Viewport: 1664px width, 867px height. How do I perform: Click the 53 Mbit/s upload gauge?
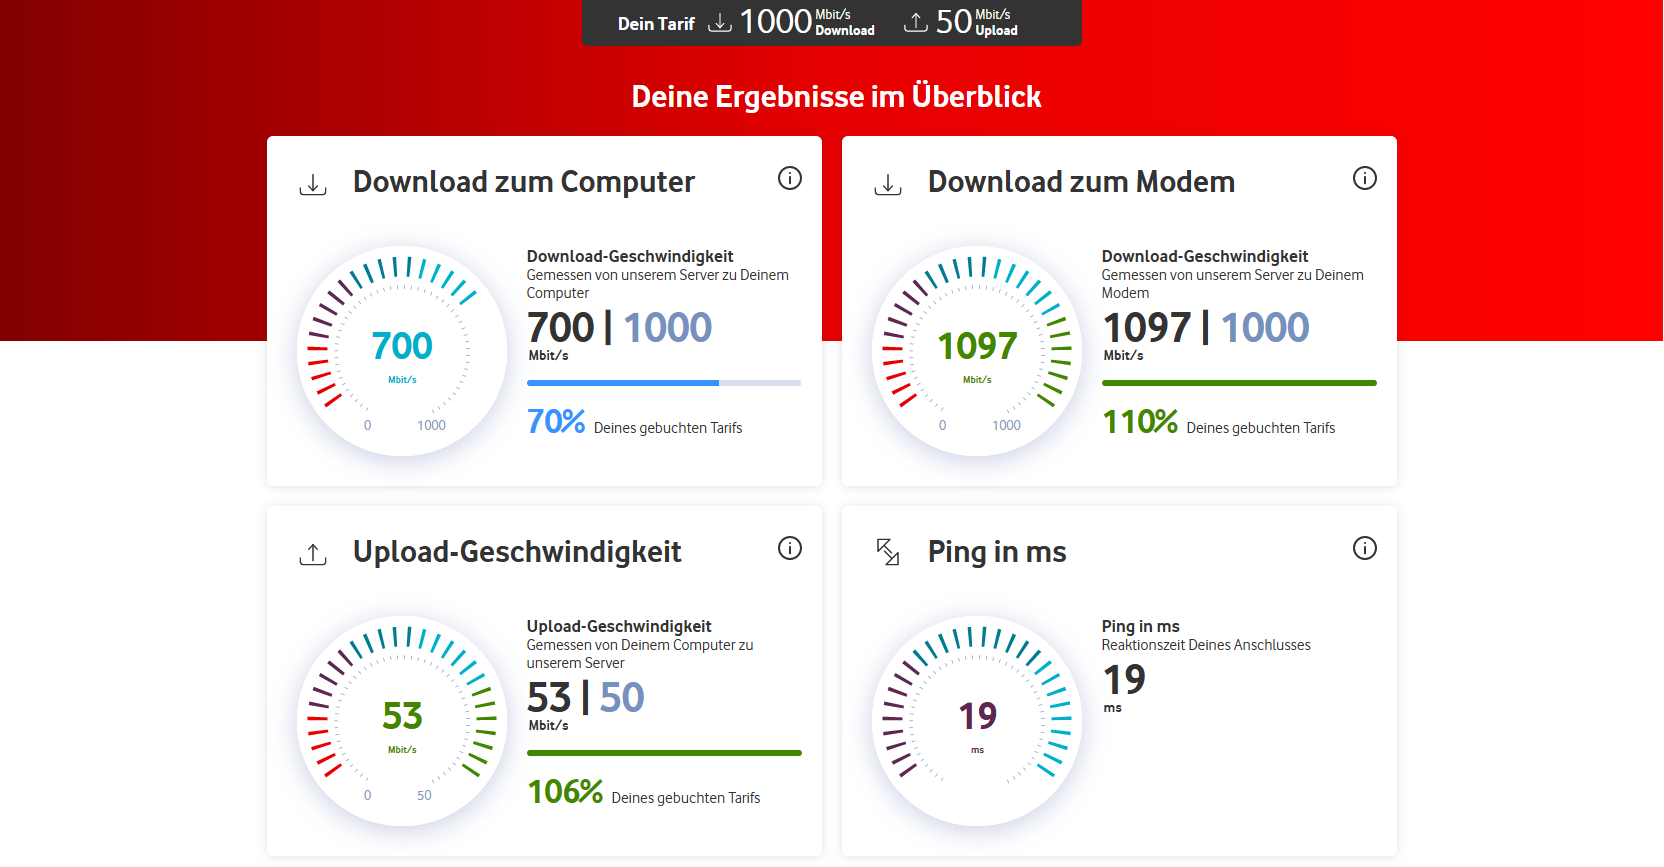click(x=402, y=721)
